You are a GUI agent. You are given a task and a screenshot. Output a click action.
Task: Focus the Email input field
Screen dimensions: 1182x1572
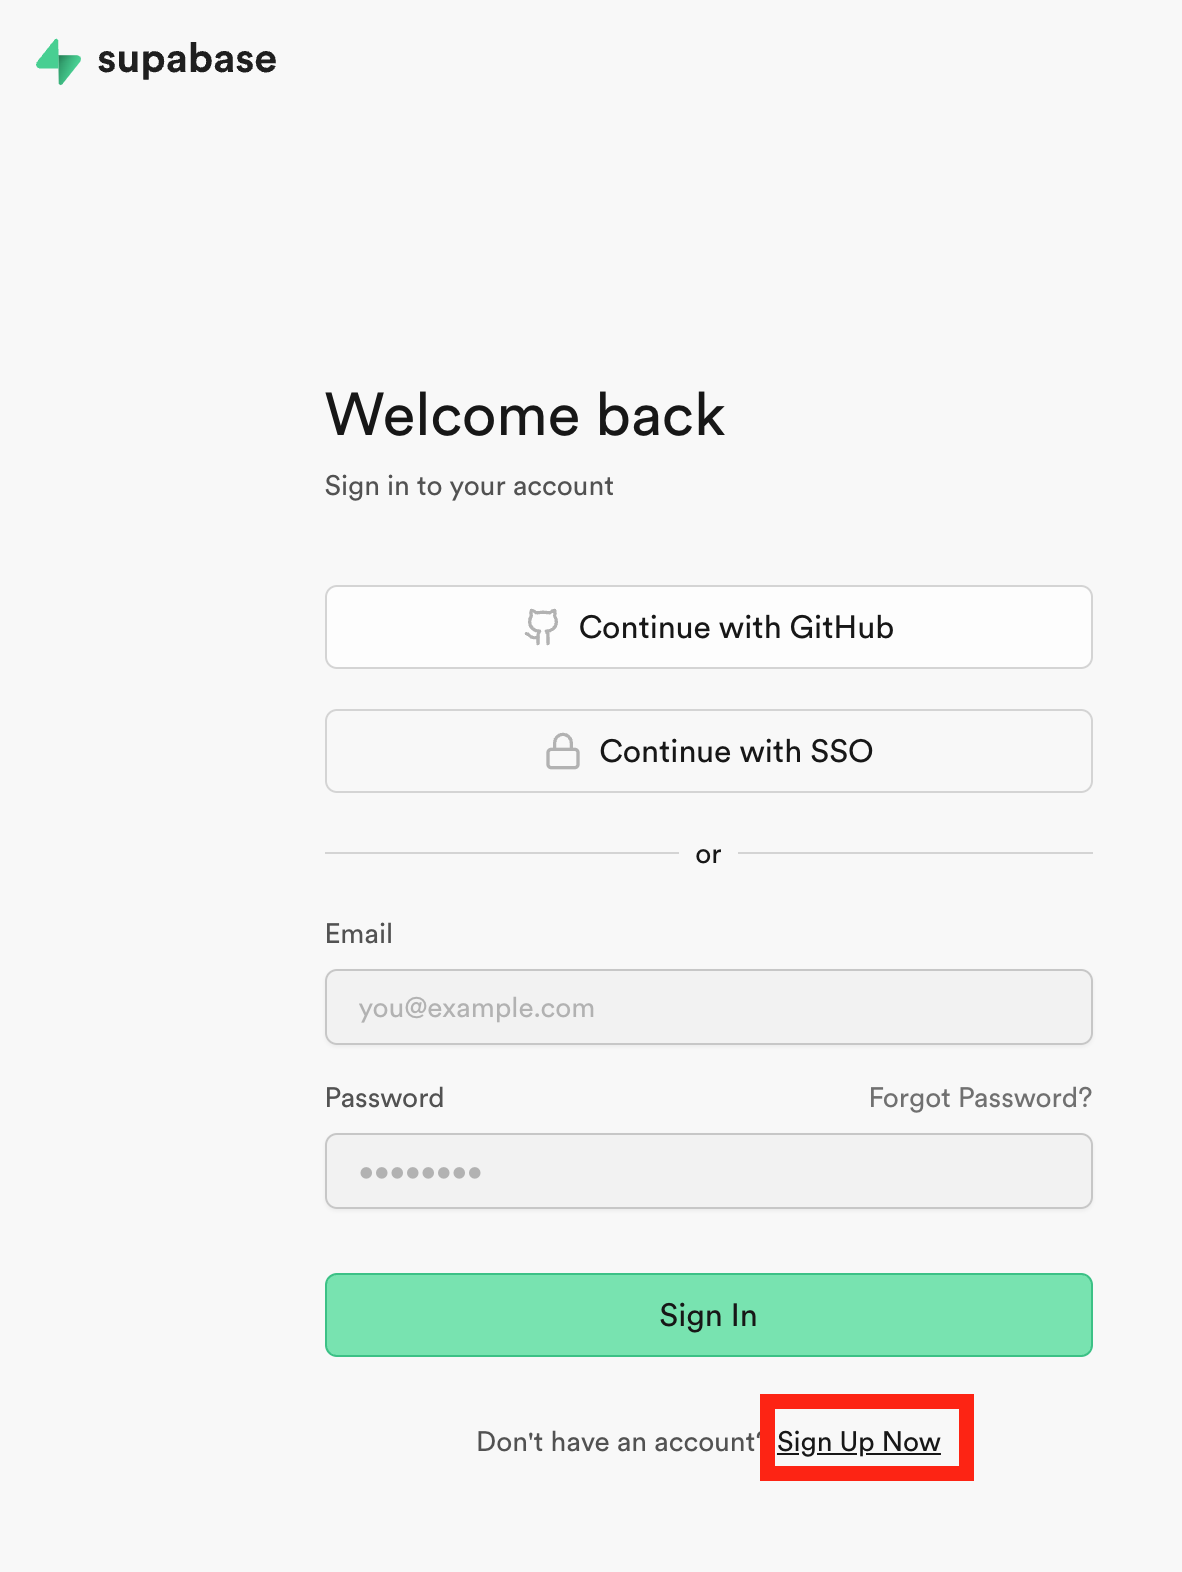709,1007
